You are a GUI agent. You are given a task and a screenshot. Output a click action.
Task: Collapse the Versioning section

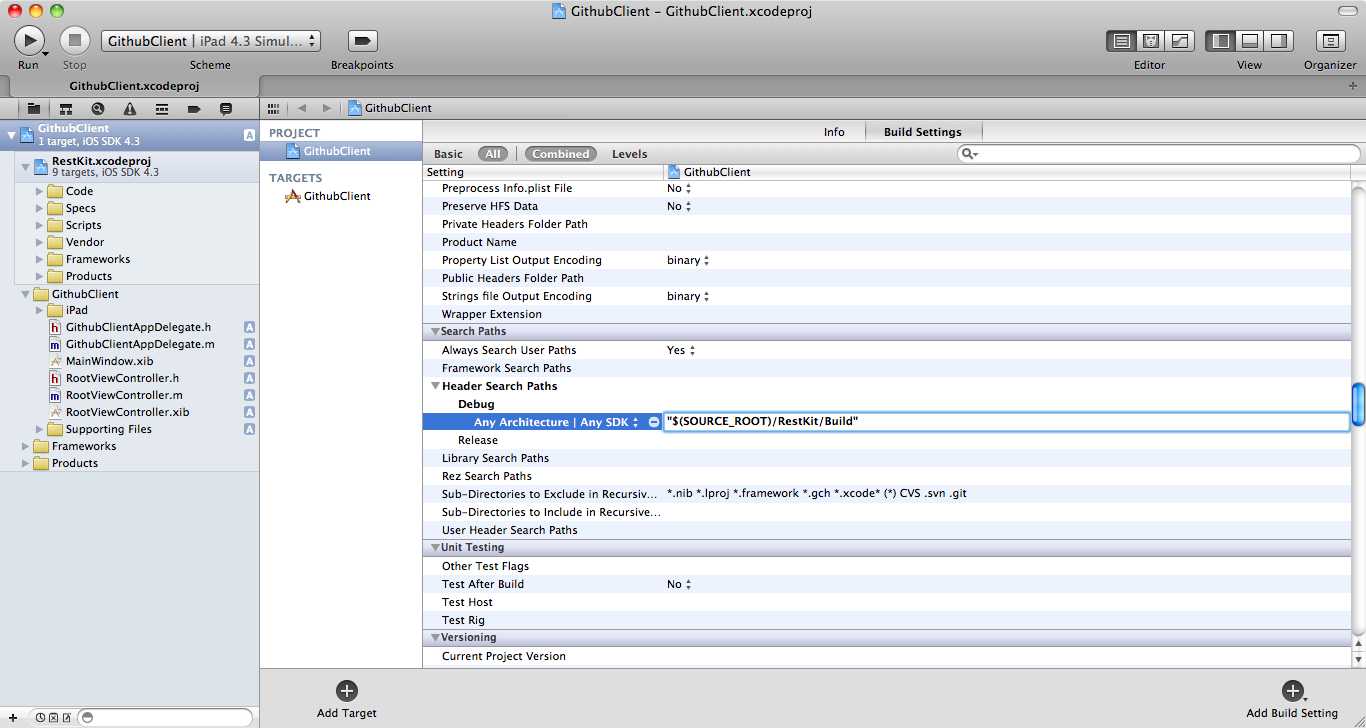435,637
